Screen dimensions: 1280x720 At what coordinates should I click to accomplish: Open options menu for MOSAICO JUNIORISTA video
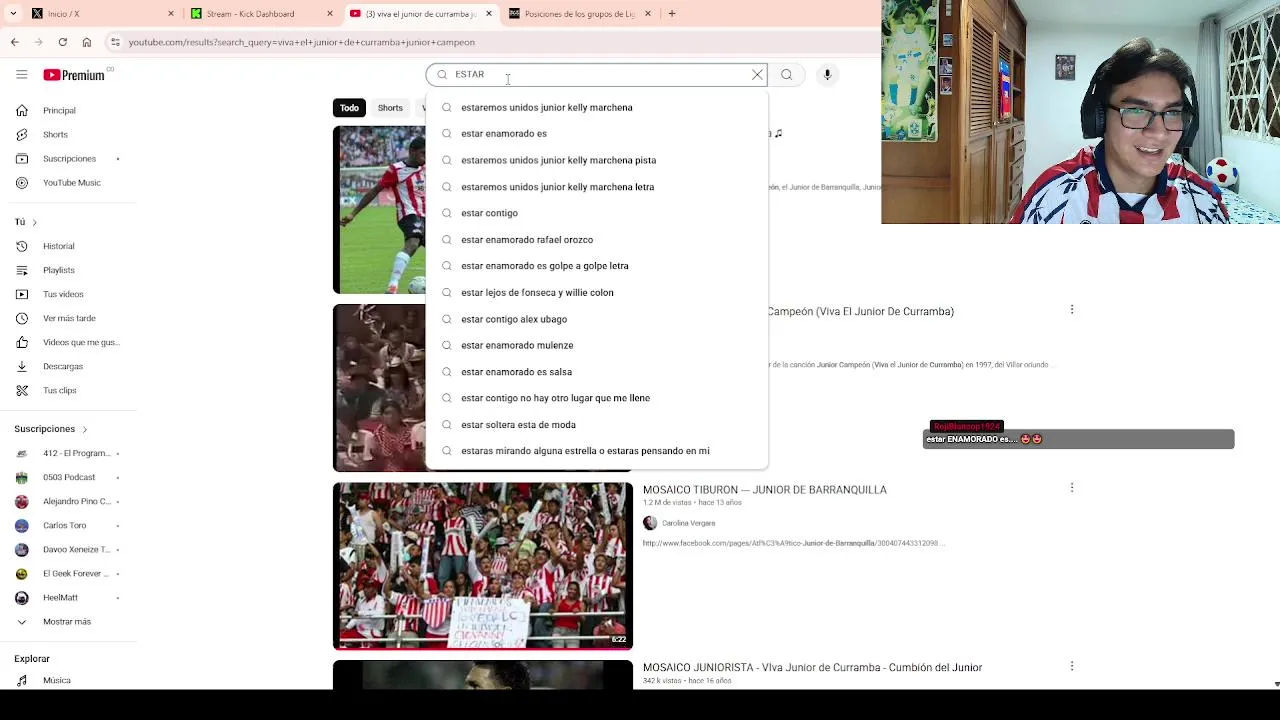tap(1072, 666)
